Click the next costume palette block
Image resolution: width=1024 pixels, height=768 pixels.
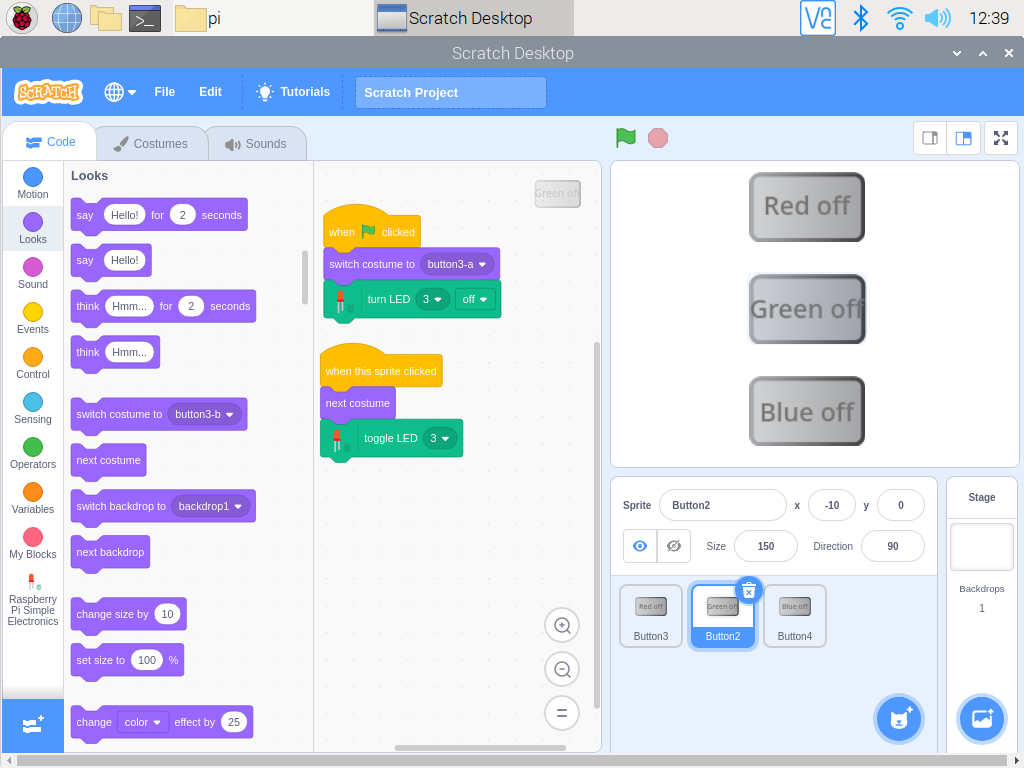click(108, 461)
